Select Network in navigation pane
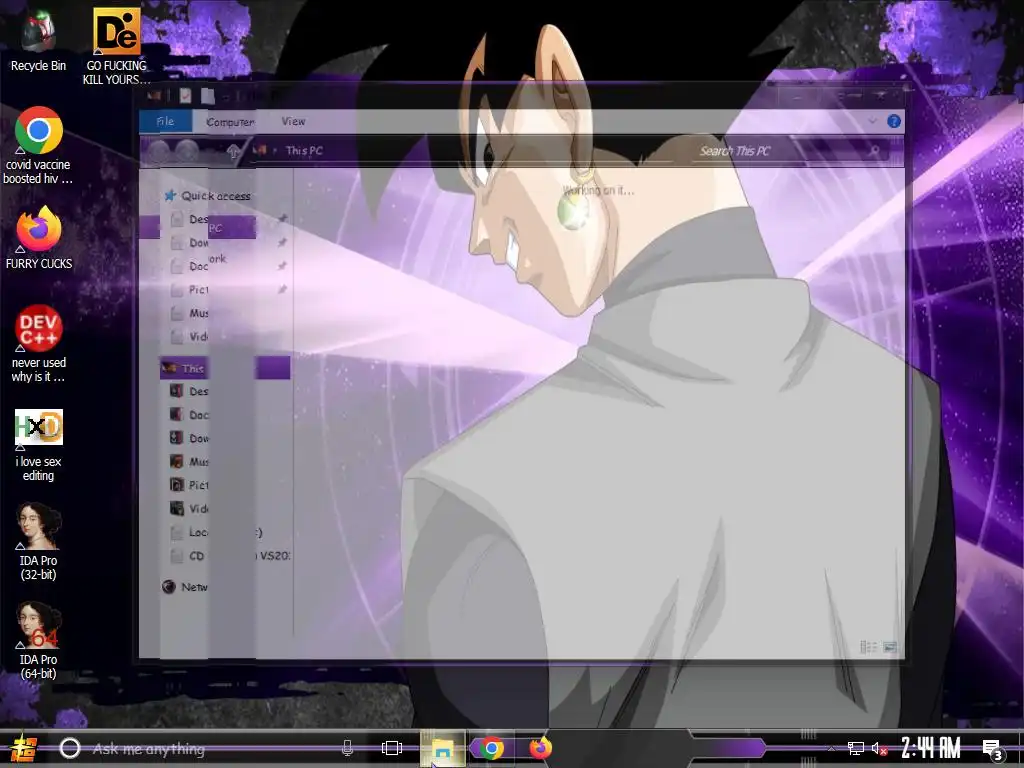Screen dimensions: 1024x768 (x=185, y=587)
